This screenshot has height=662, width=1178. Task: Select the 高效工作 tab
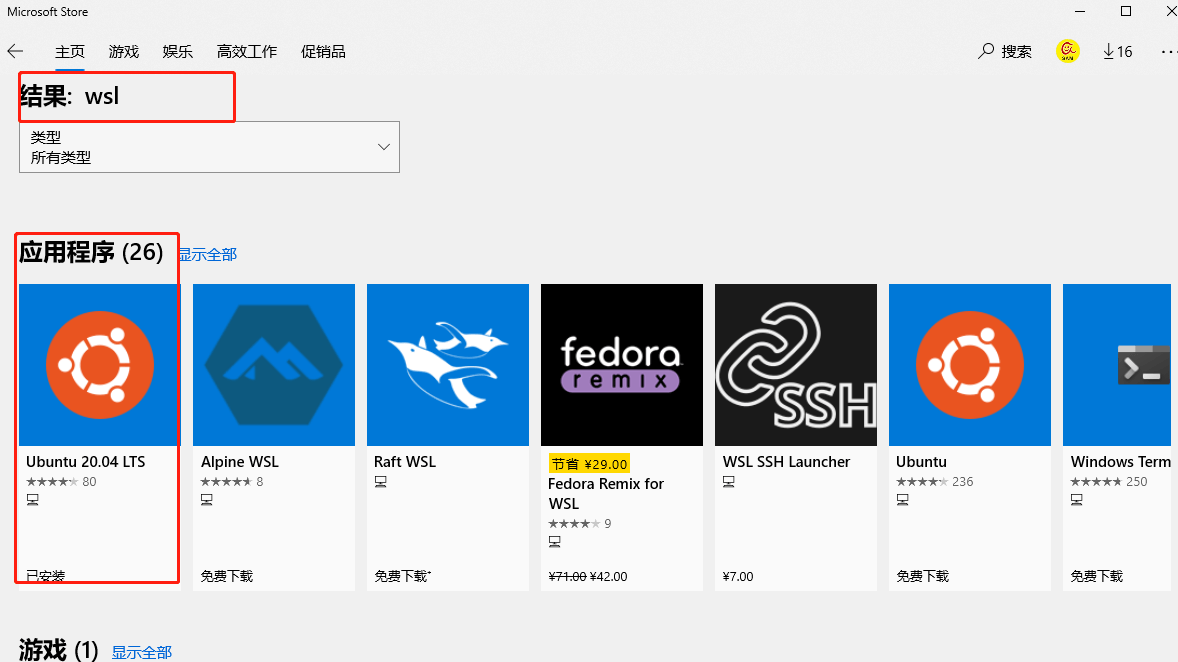click(x=247, y=52)
